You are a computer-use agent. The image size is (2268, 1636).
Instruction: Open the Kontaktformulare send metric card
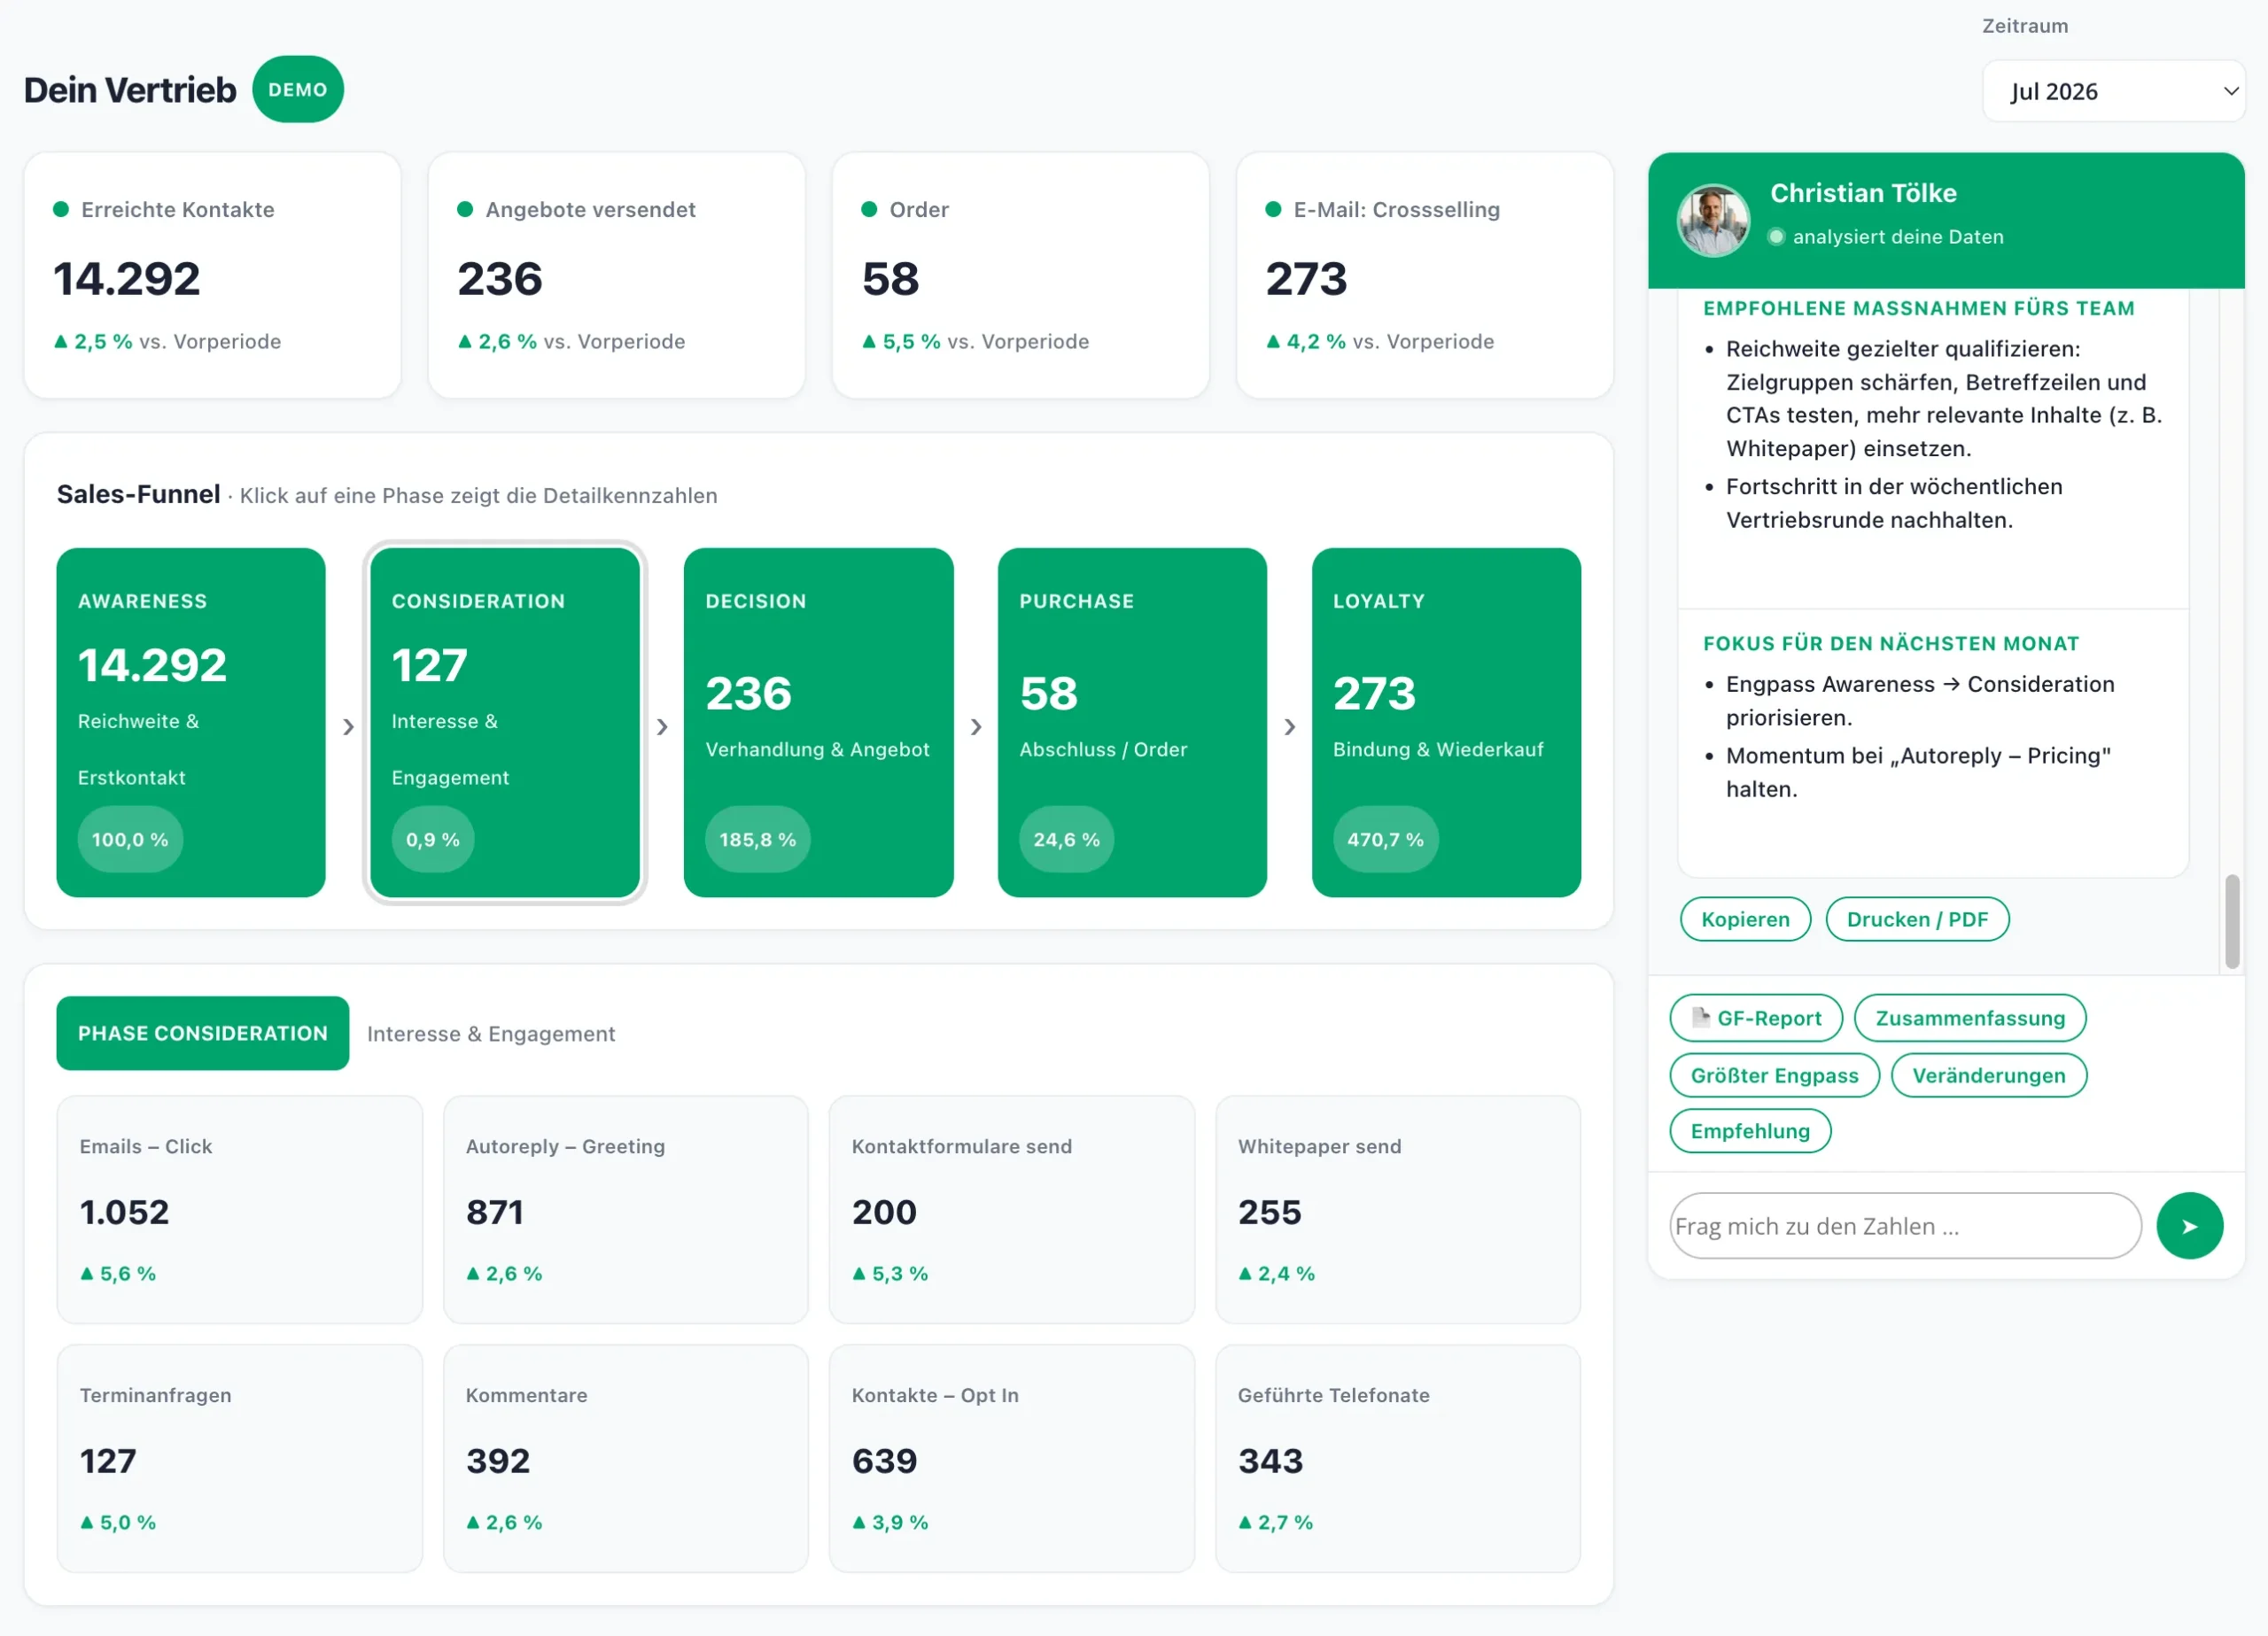1012,1209
